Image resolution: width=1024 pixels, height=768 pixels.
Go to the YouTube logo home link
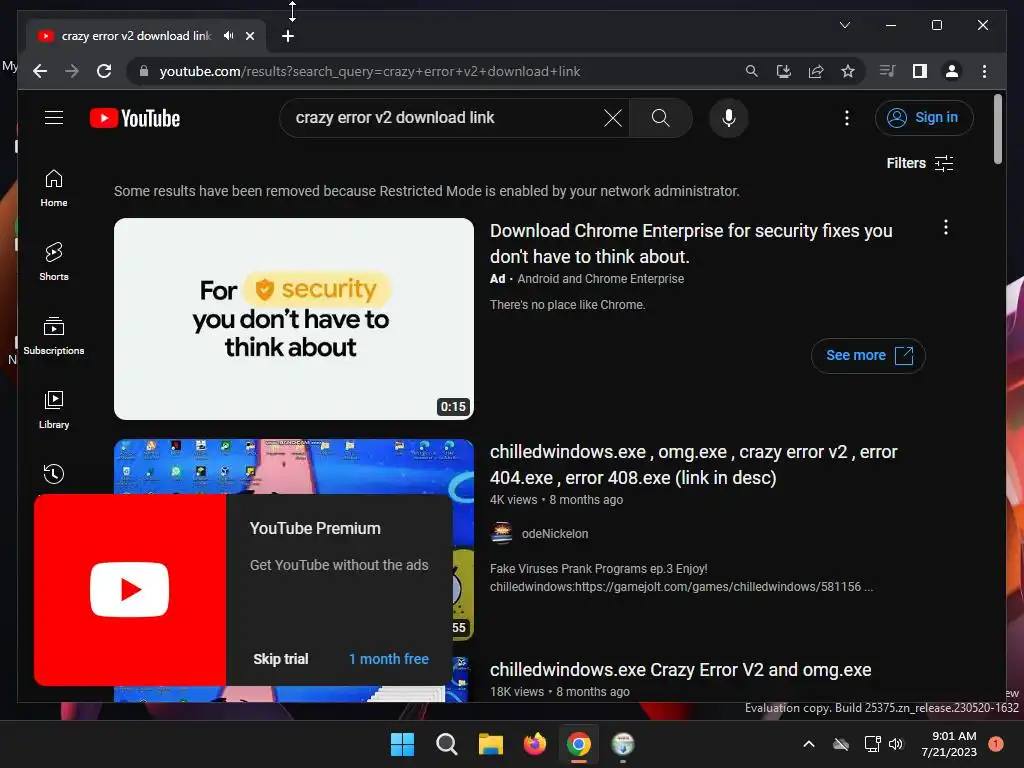point(135,118)
